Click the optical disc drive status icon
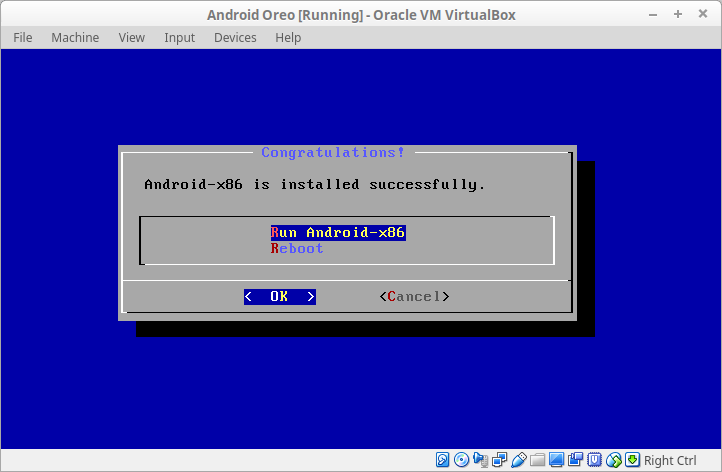Screen dimensions: 722x472 461,460
